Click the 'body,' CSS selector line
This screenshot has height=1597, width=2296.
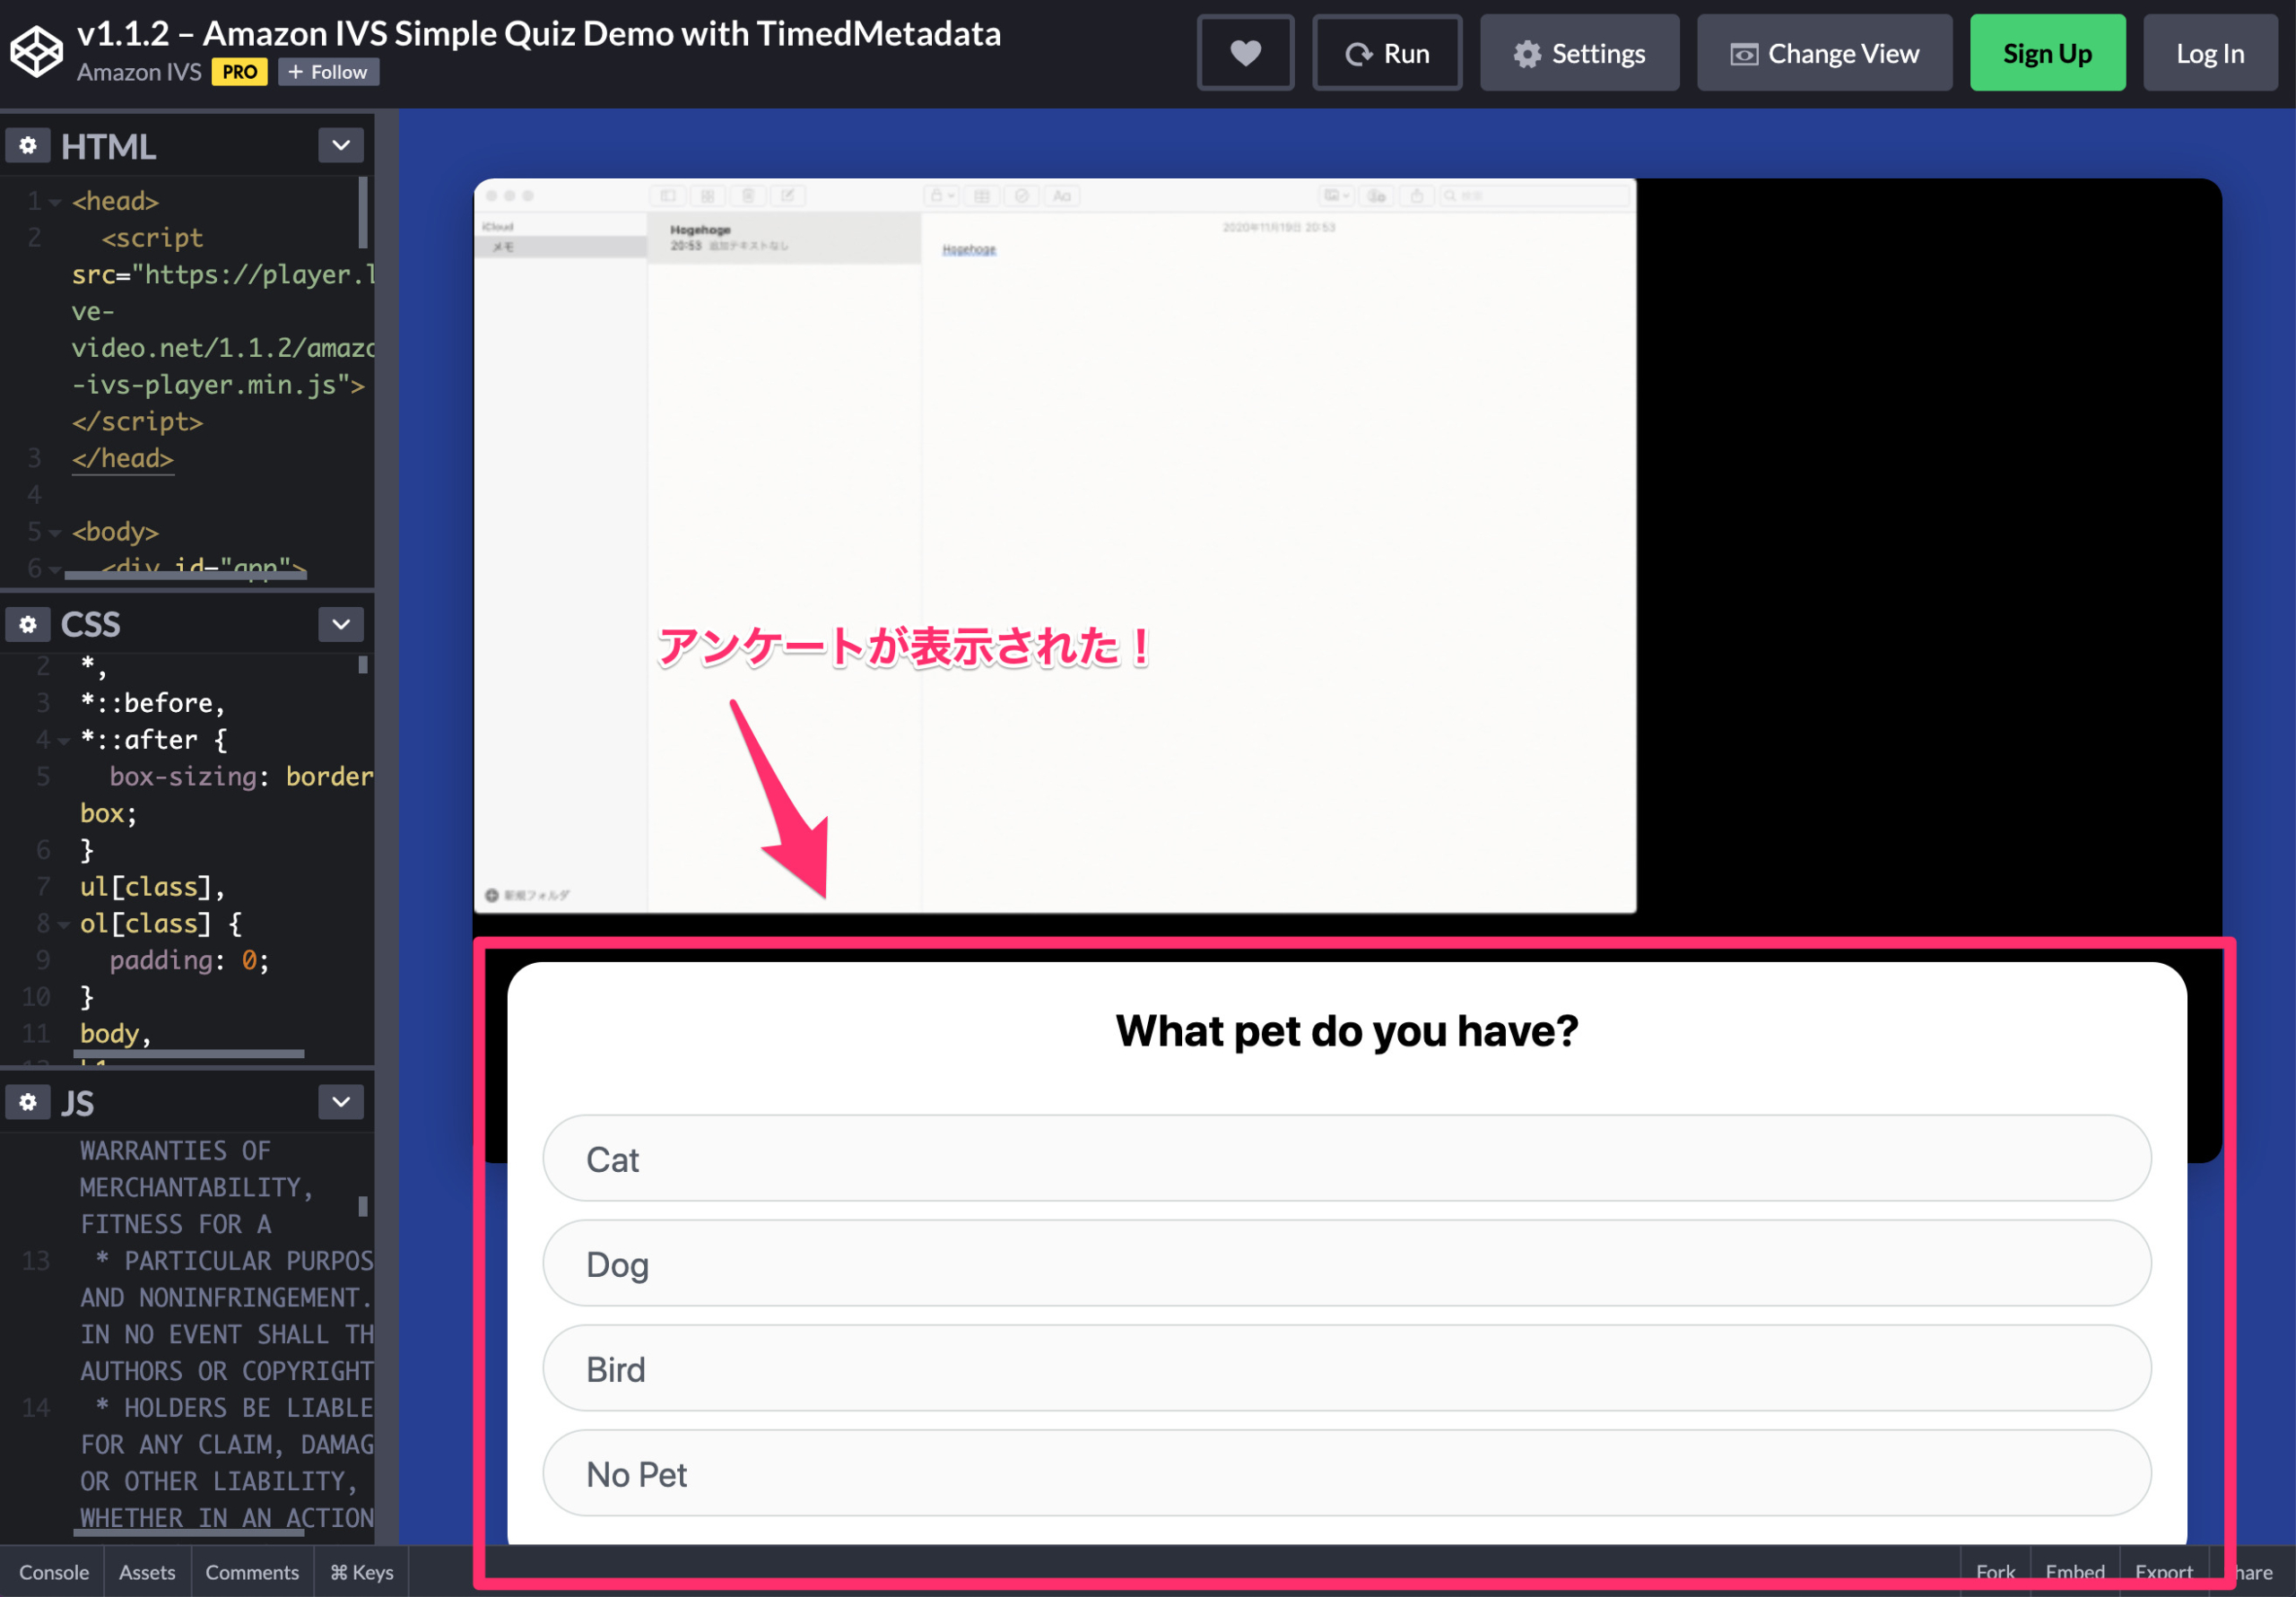[x=115, y=1034]
